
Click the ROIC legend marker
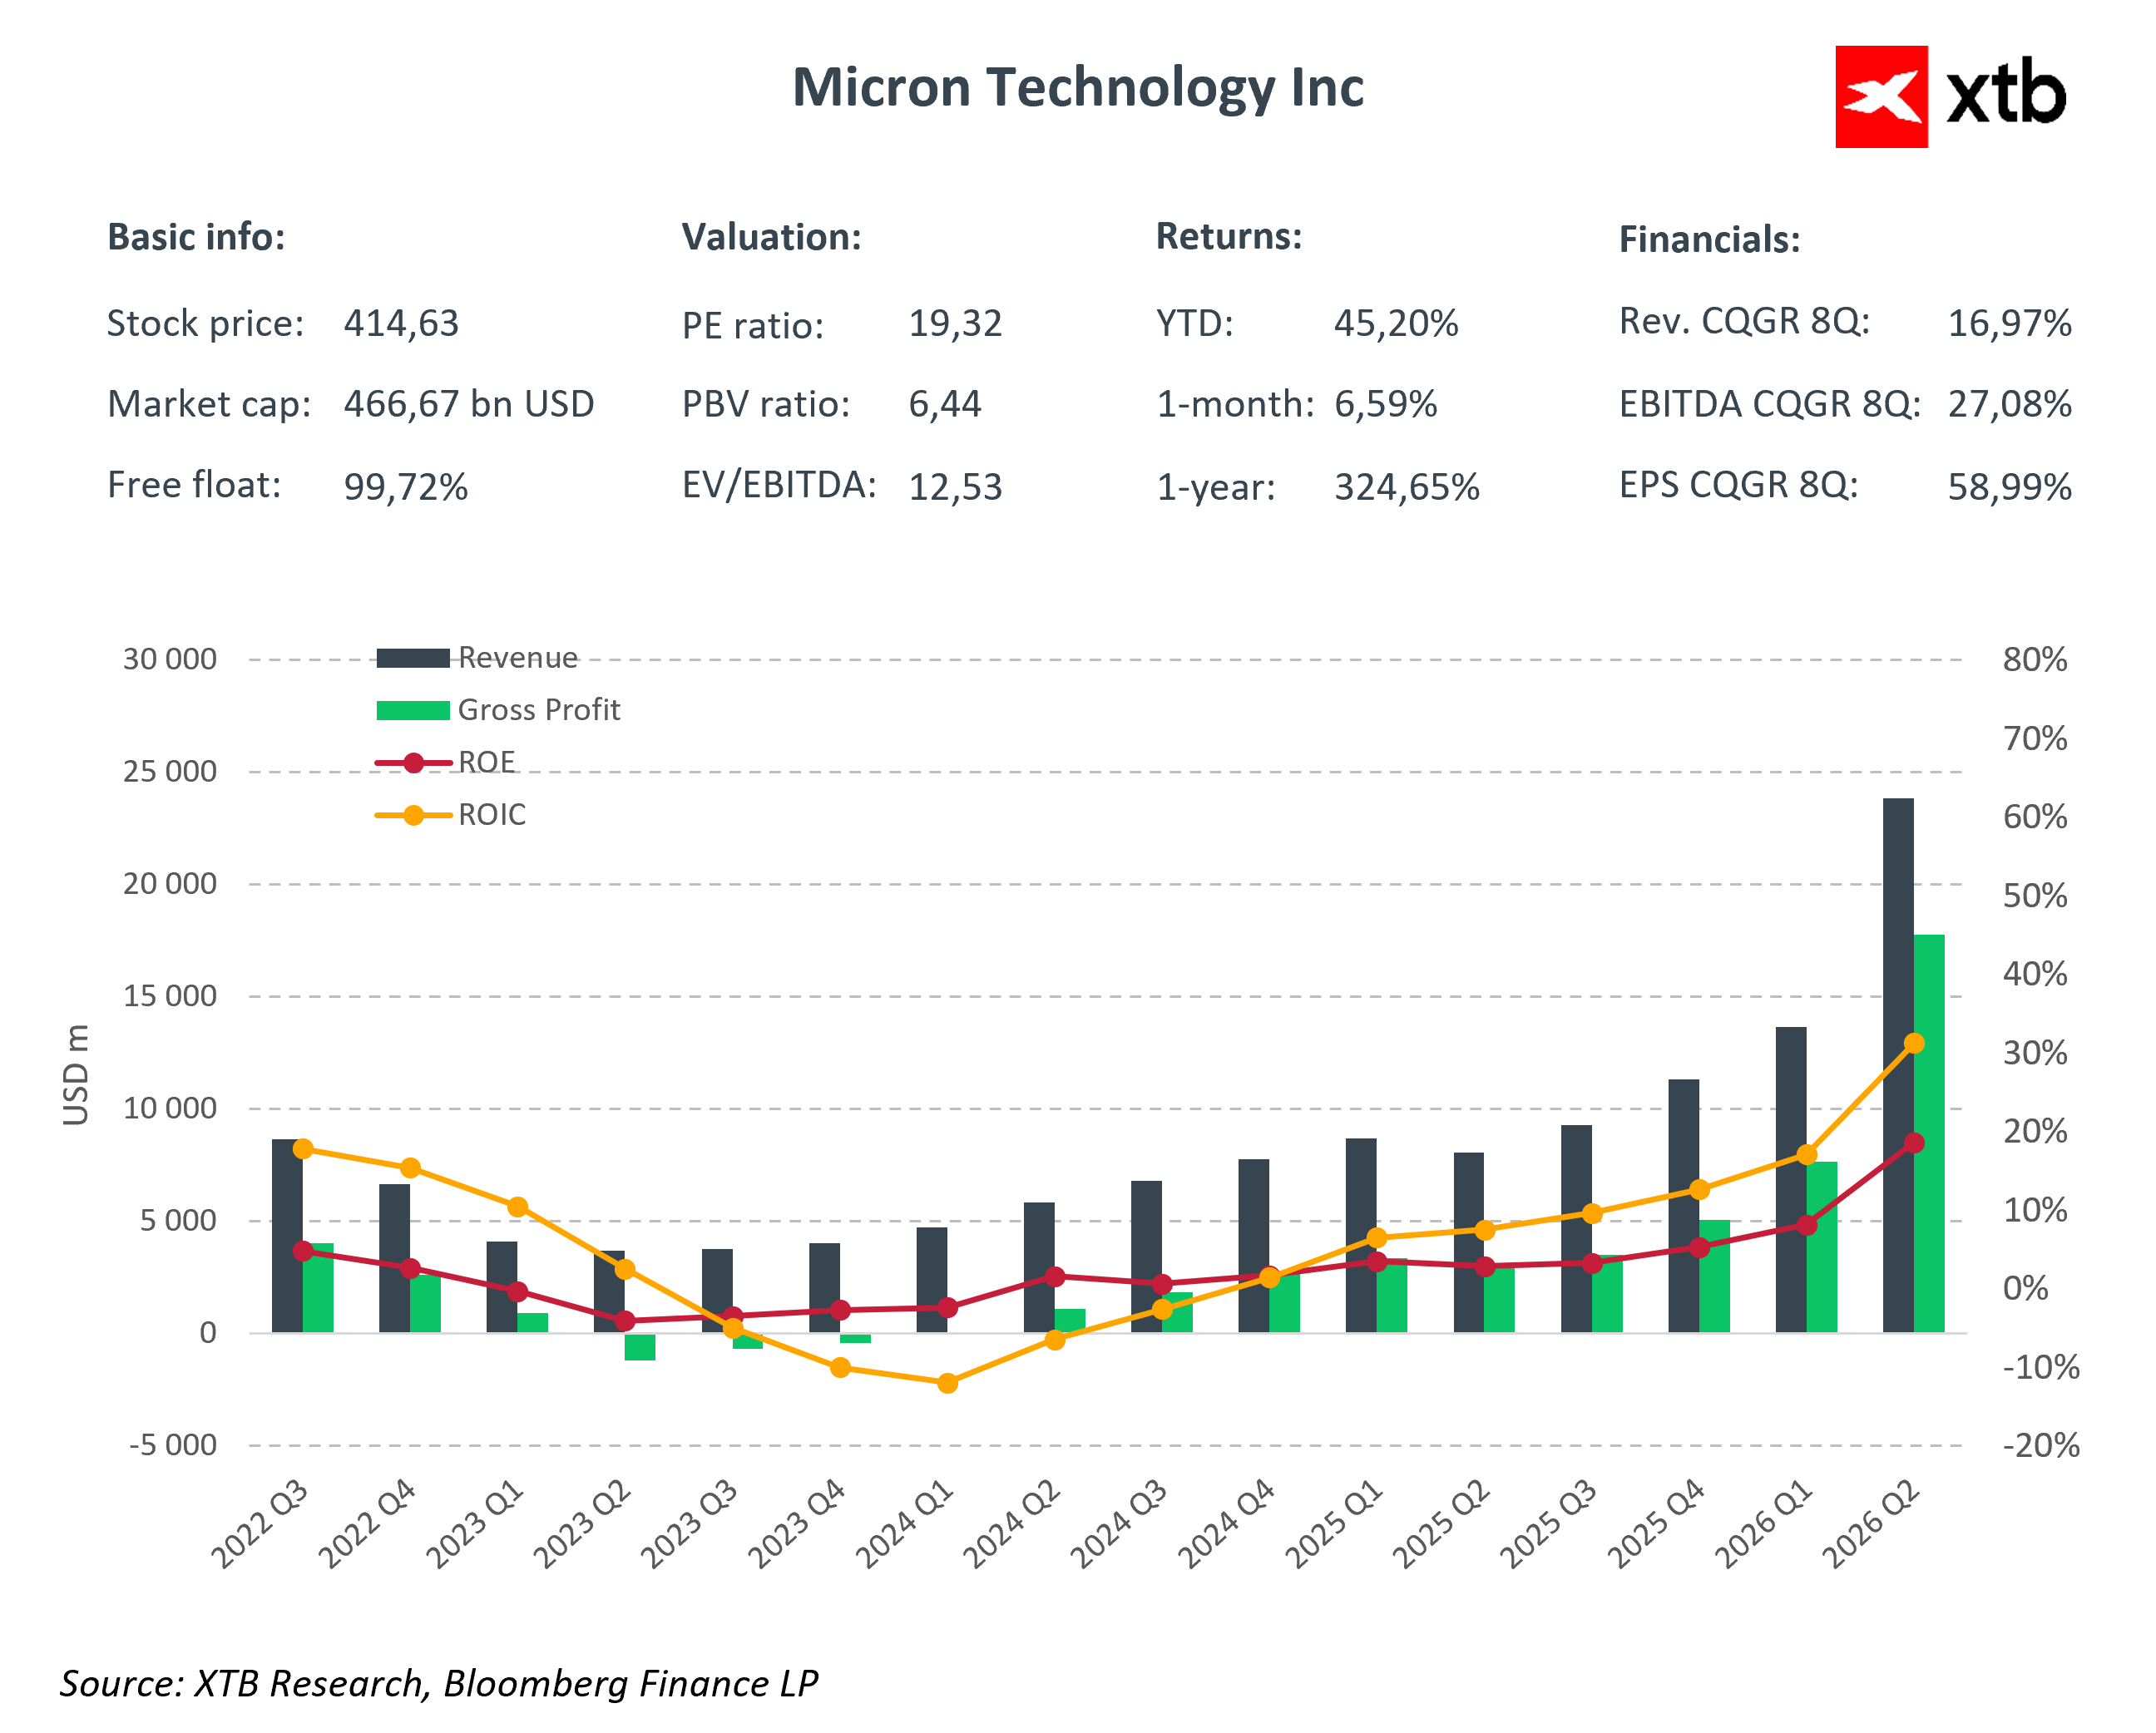click(x=413, y=815)
